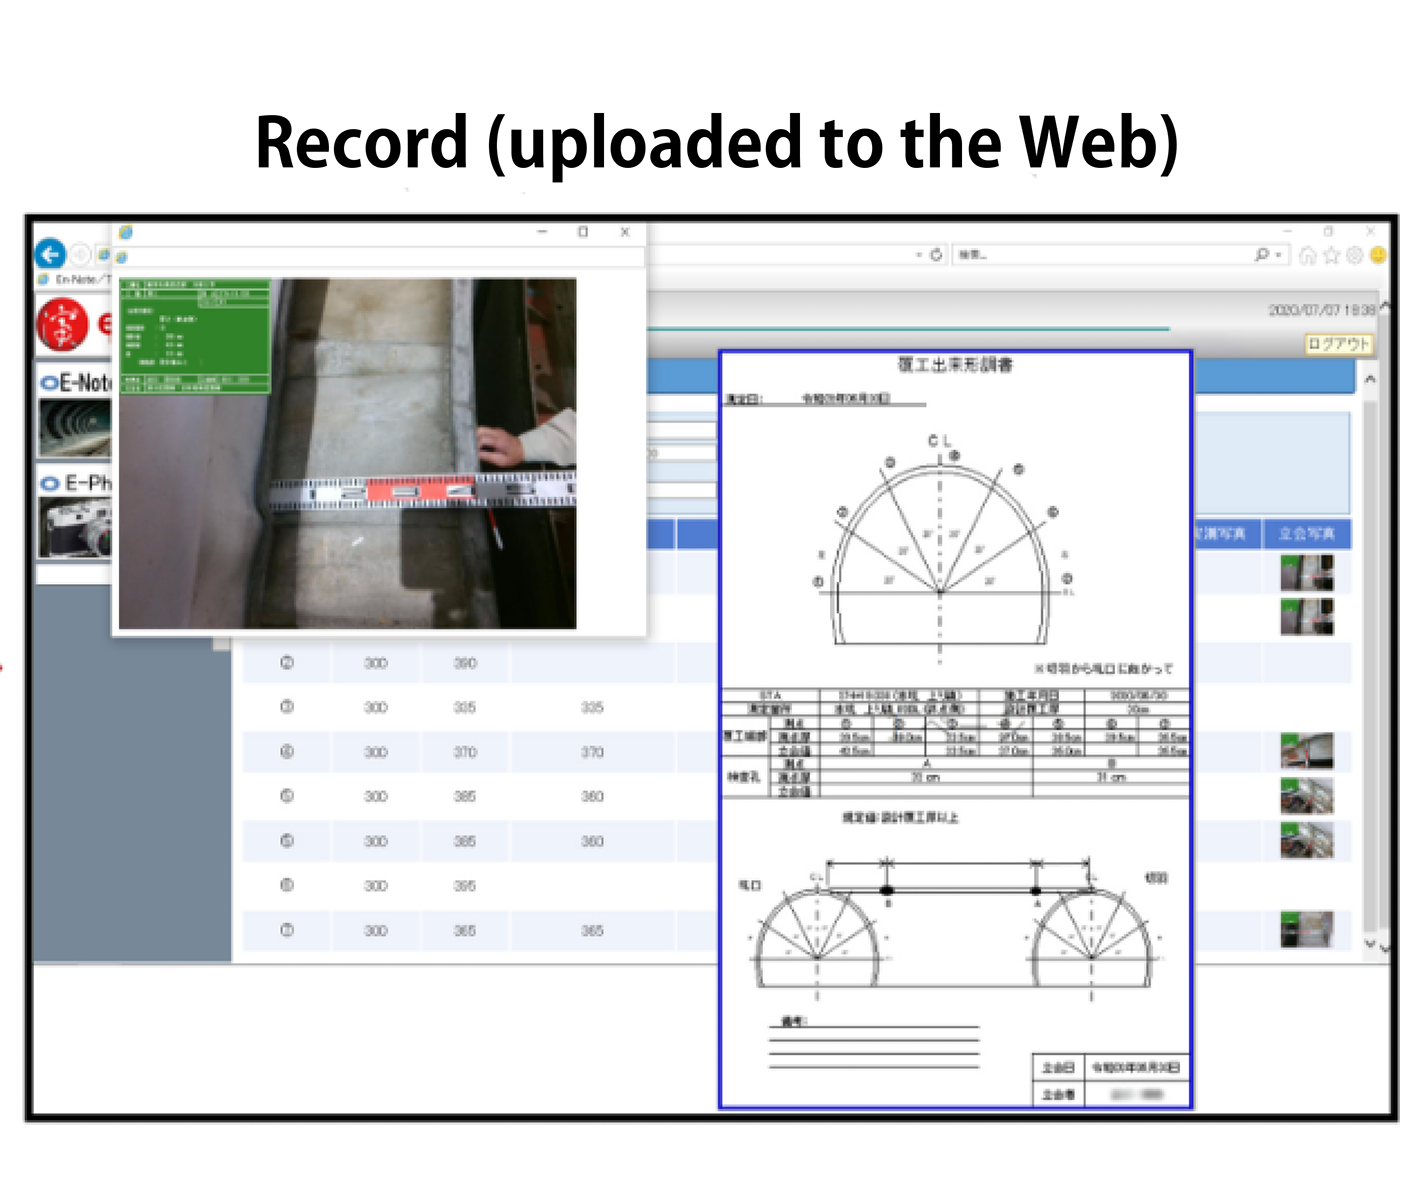Open the E-Note menu item
Image resolution: width=1404 pixels, height=1200 pixels.
click(76, 383)
